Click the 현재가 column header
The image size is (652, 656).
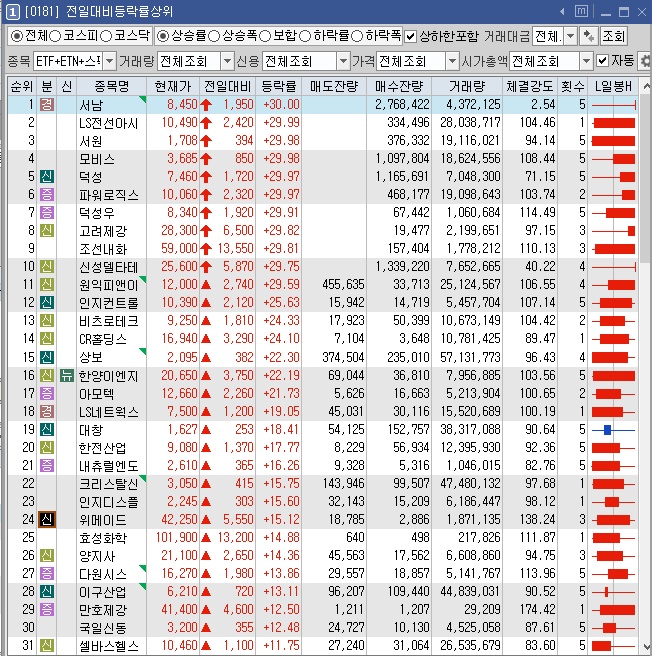pyautogui.click(x=173, y=86)
